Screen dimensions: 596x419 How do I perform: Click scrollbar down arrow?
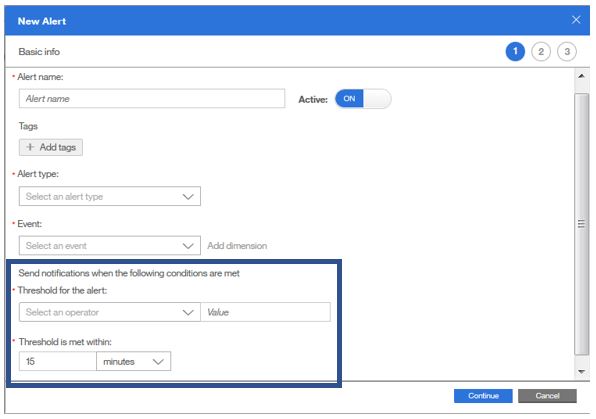pos(581,371)
